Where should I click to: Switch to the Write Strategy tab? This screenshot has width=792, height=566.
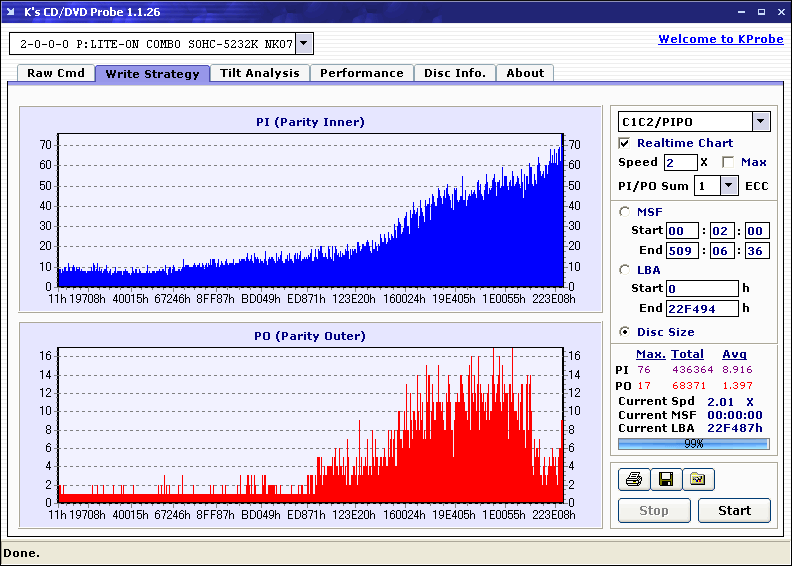pos(152,74)
